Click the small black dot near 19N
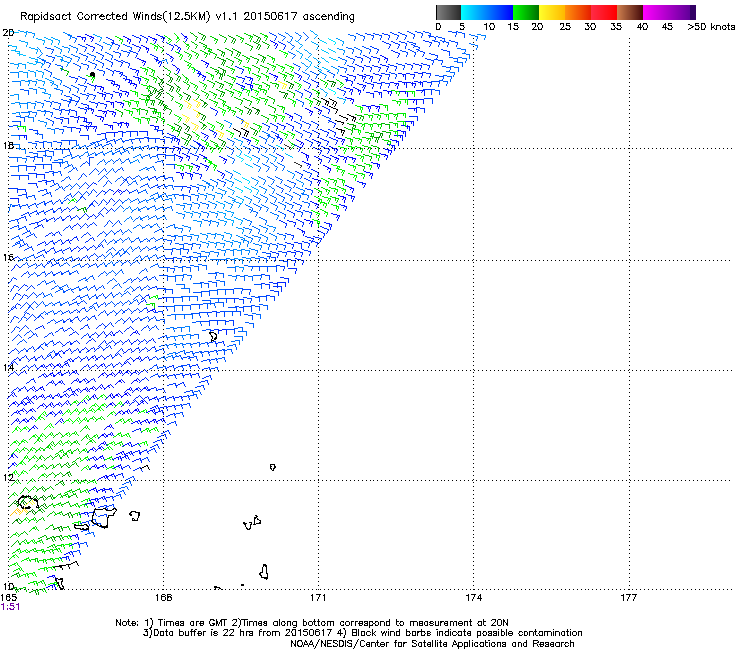 (x=92, y=75)
